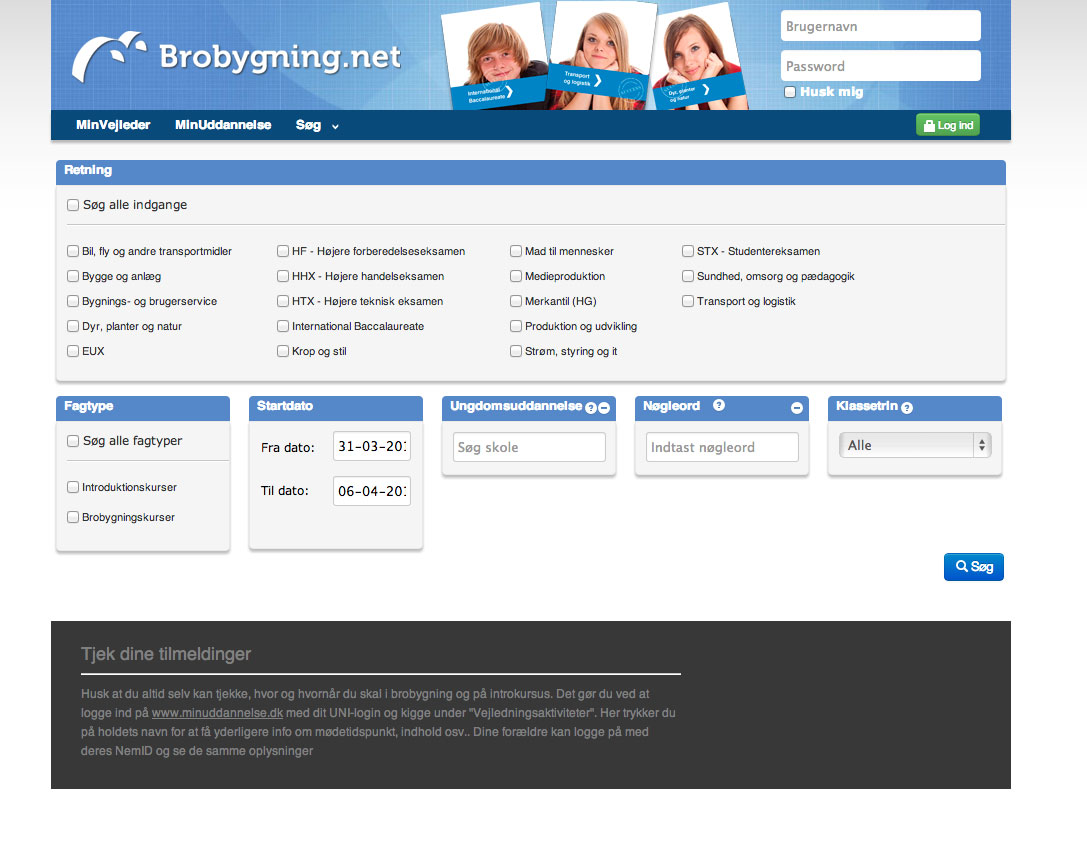Check HTX - Højere teknisk eksamen
The height and width of the screenshot is (842, 1087).
pyautogui.click(x=283, y=301)
